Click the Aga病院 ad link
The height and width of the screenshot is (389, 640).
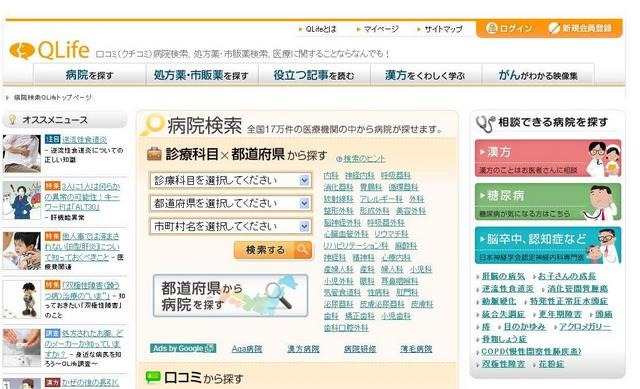247,349
